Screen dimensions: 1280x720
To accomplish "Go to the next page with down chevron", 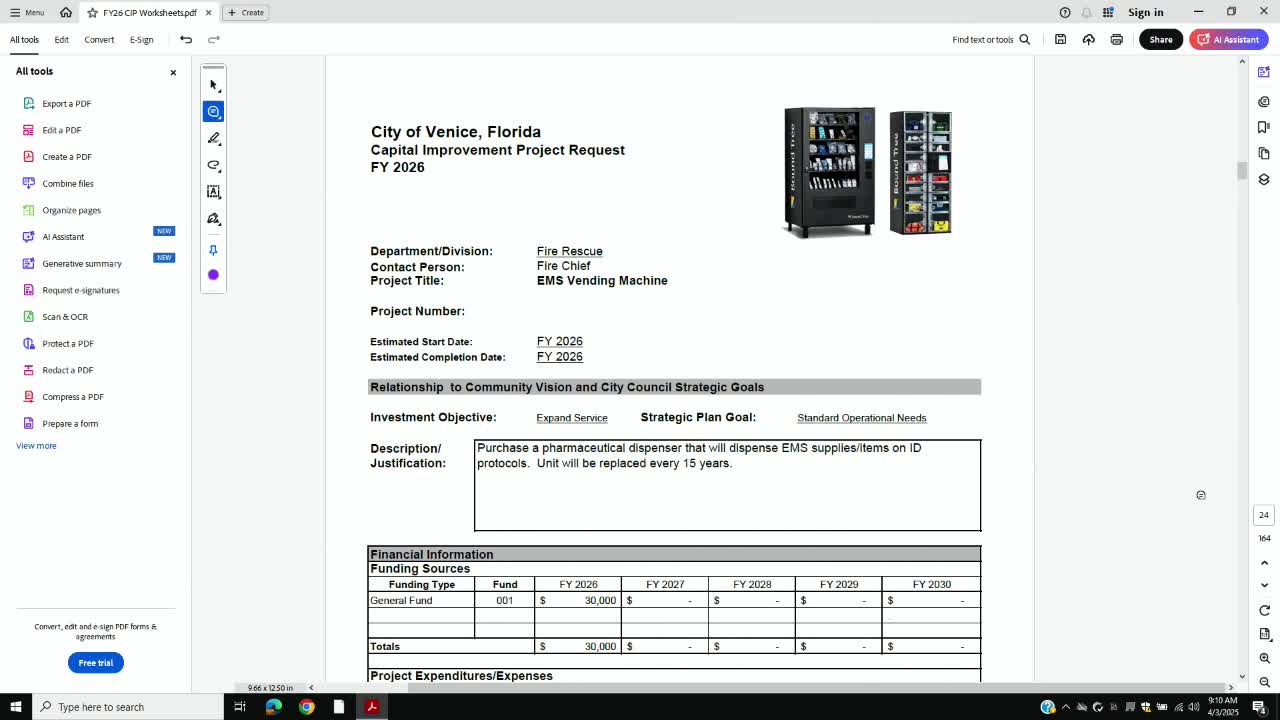I will coord(1264,586).
